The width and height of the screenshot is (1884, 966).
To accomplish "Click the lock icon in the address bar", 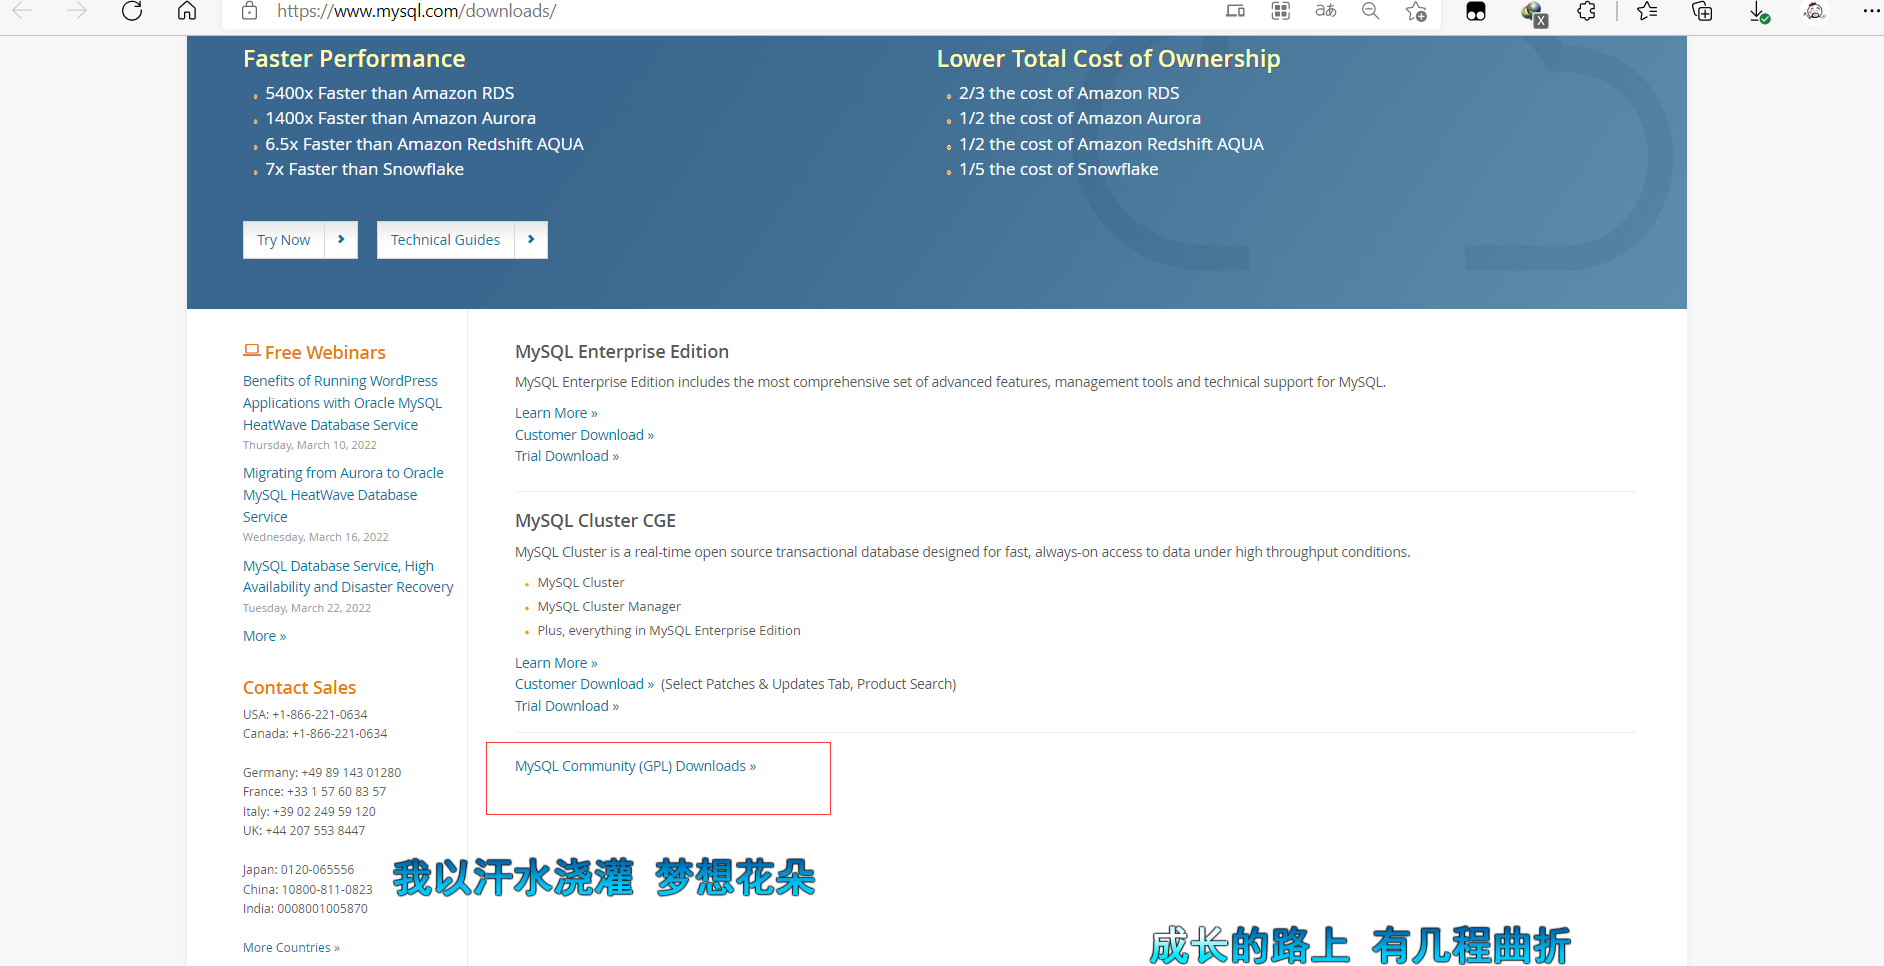I will coord(250,11).
